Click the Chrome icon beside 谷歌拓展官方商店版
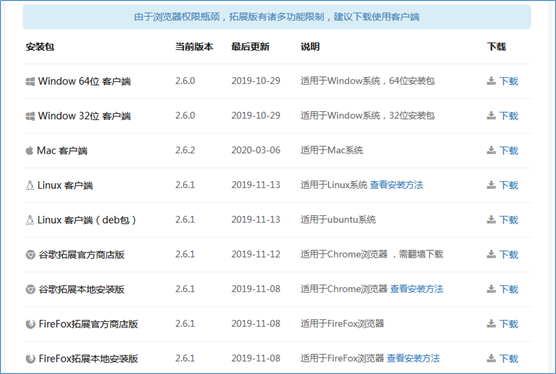The height and width of the screenshot is (374, 556). coord(30,255)
